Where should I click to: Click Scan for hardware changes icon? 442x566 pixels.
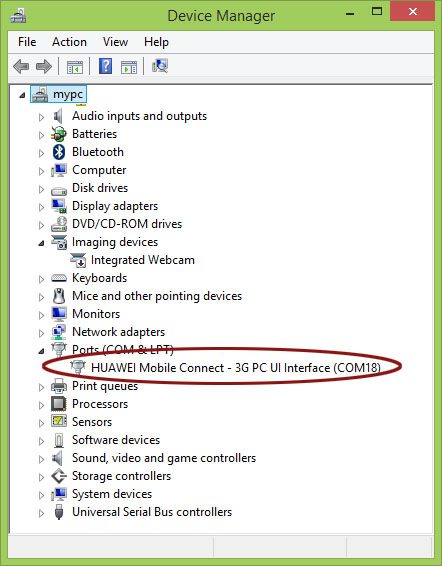tap(160, 66)
